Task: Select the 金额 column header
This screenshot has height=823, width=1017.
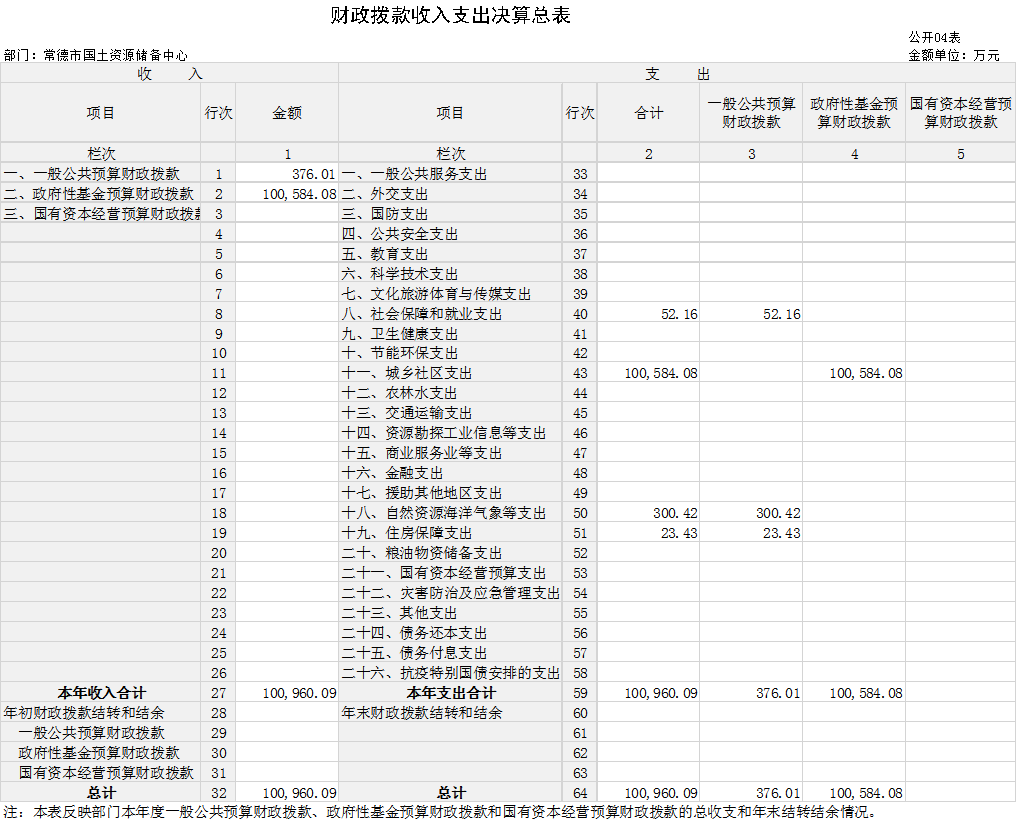Action: tap(287, 113)
